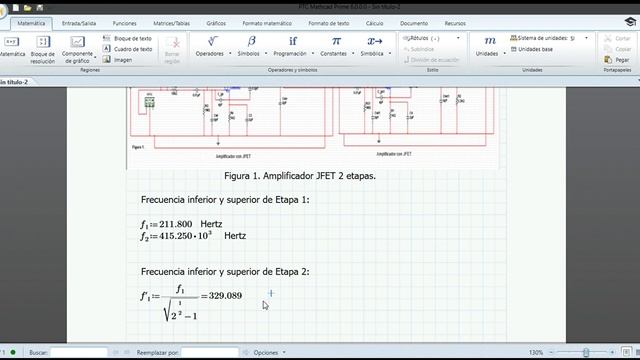Expand the Símbolos dropdown arrow
The width and height of the screenshot is (640, 360).
coord(266,53)
